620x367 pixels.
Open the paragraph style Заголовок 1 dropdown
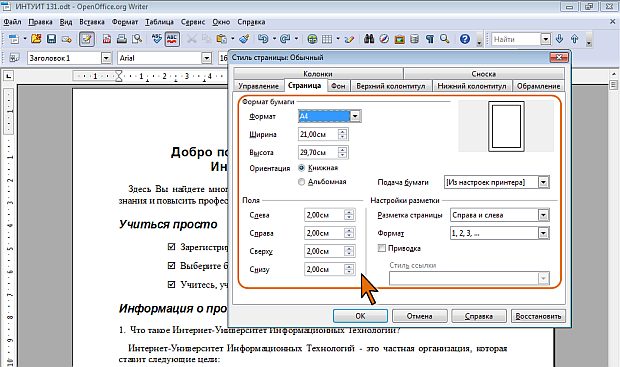[106, 58]
